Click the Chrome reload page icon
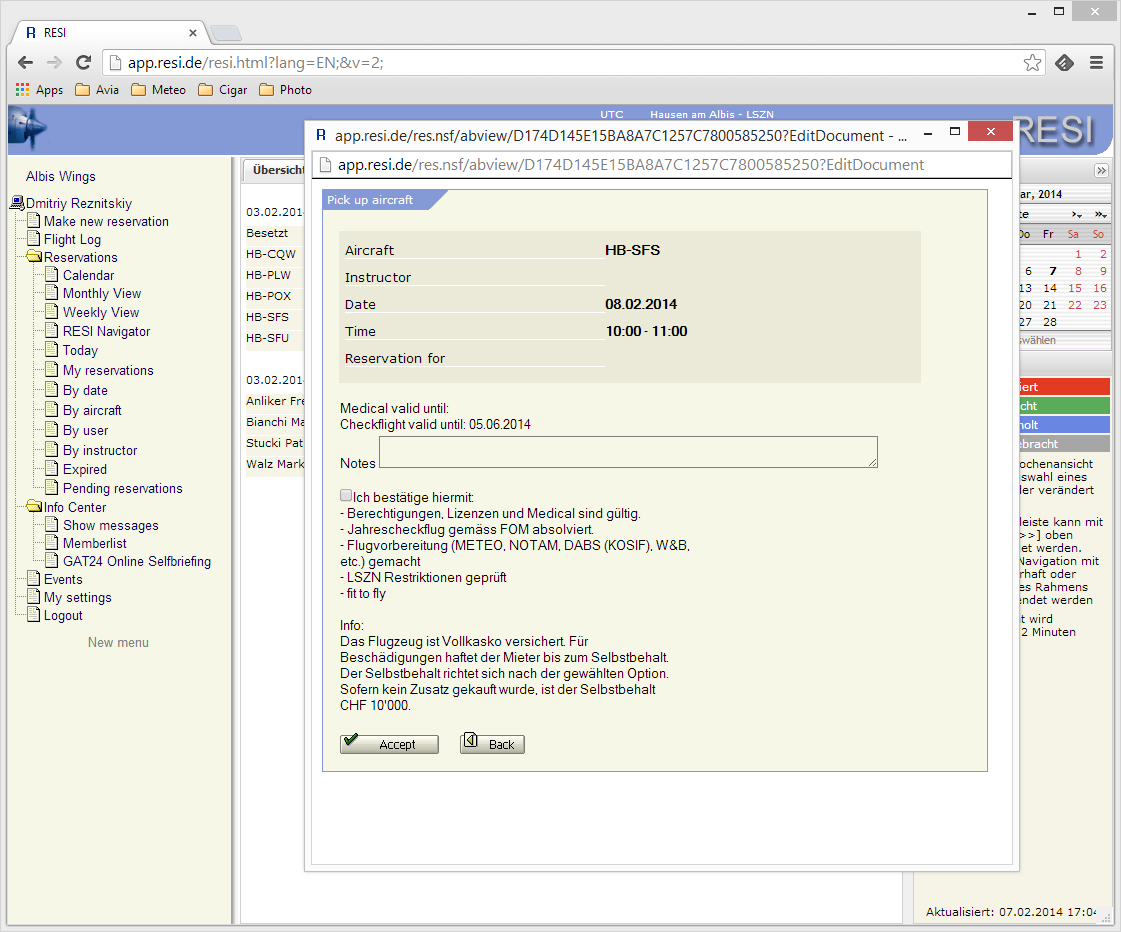1121x932 pixels. [x=84, y=62]
